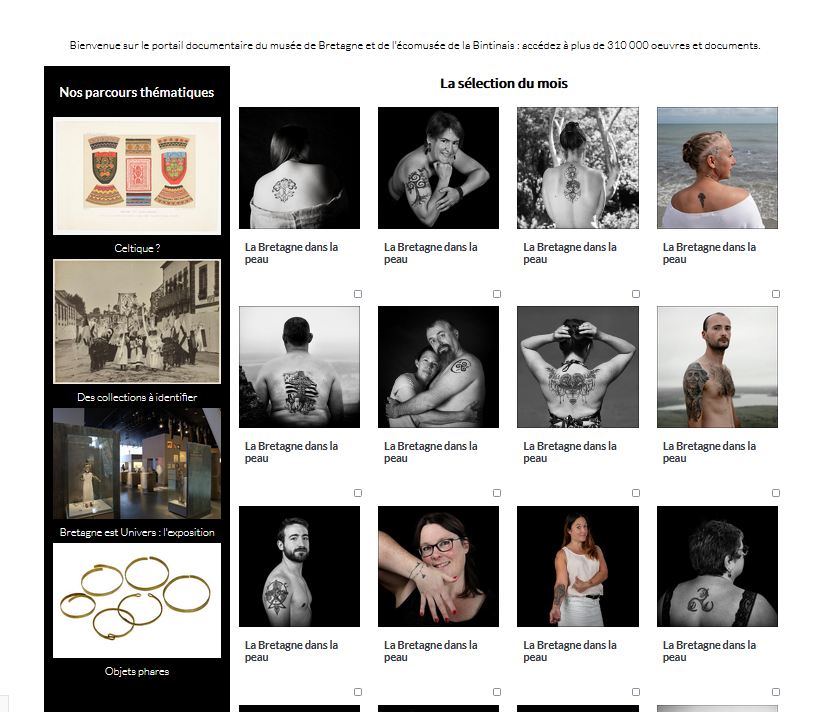Open photo of shirtless man with sleeve tattoo outdoors
The image size is (824, 712).
[717, 367]
